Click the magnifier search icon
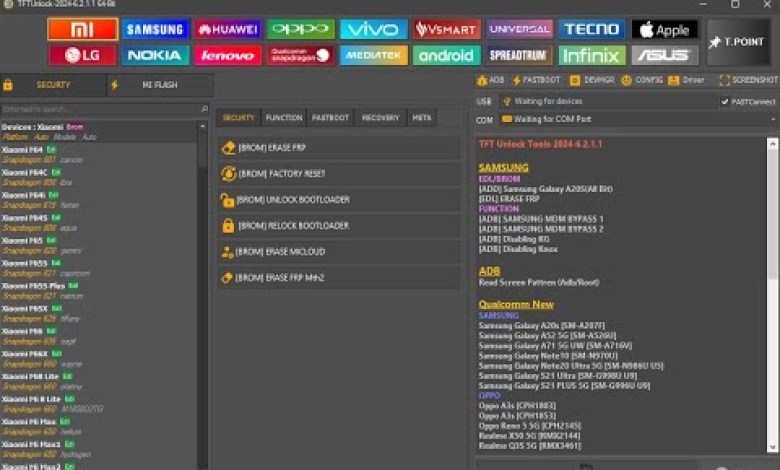780x470 pixels. [204, 109]
